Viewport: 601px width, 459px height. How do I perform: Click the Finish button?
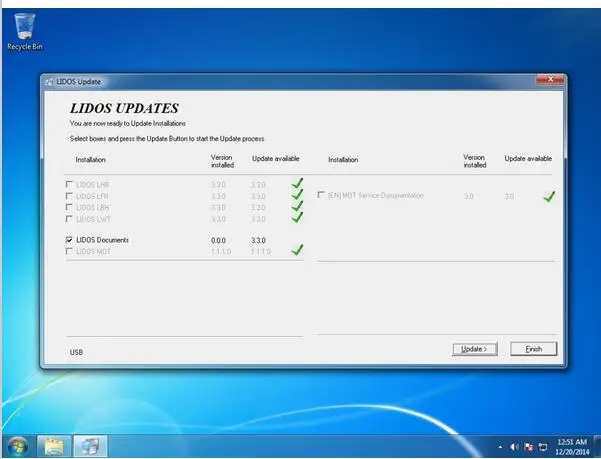point(534,349)
